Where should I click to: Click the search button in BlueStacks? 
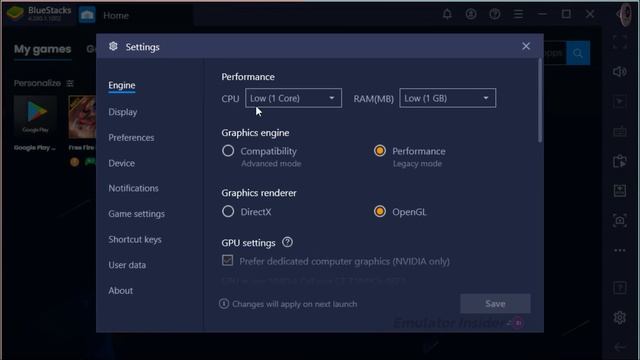tap(578, 53)
